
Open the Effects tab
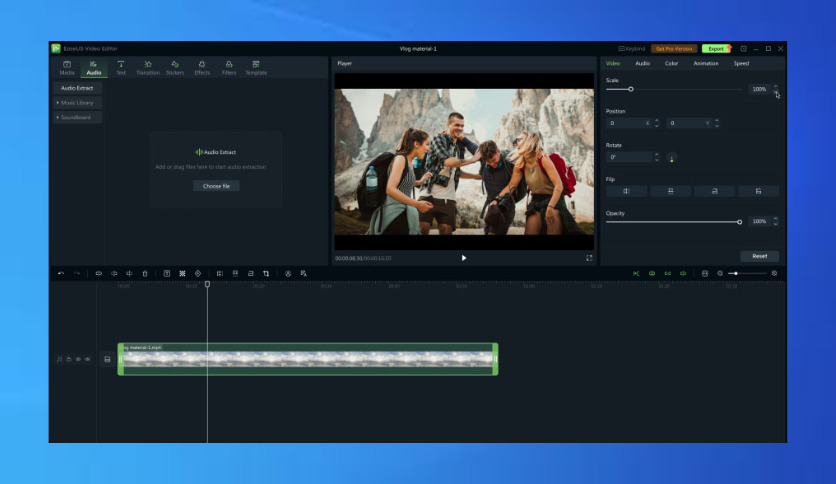click(202, 68)
